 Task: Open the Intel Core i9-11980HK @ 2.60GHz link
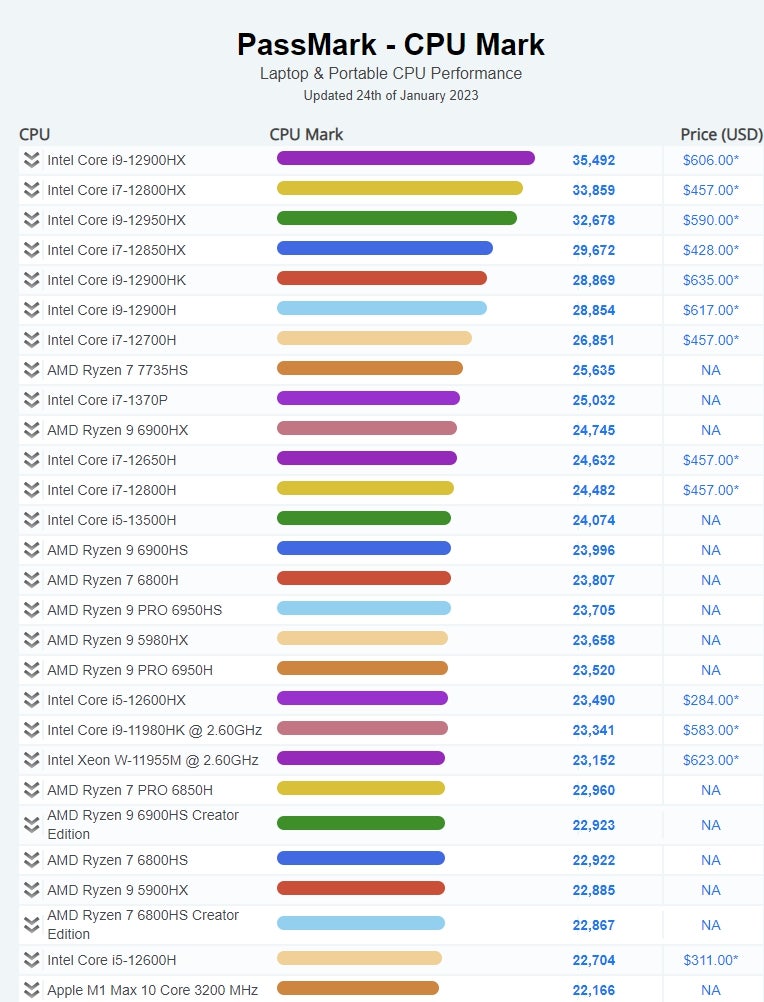coord(155,730)
